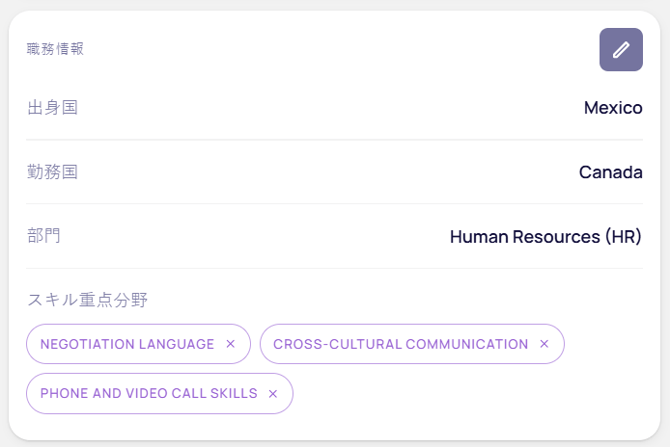Viewport: 670px width, 447px height.
Task: Click the Human Resources (HR) value
Action: (x=546, y=237)
